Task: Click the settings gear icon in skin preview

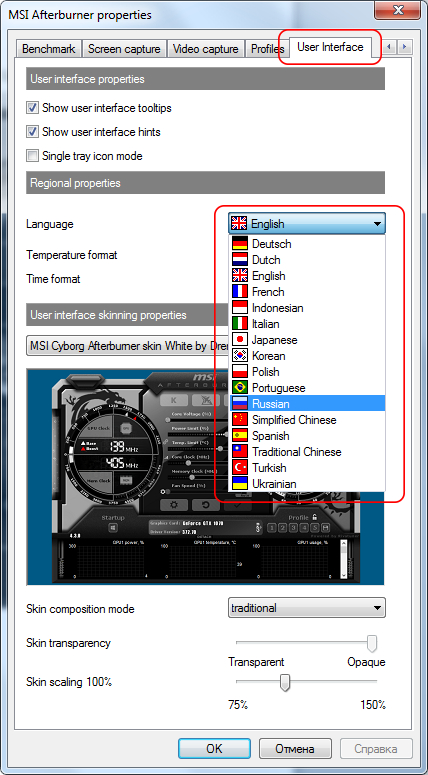Action: (x=172, y=505)
